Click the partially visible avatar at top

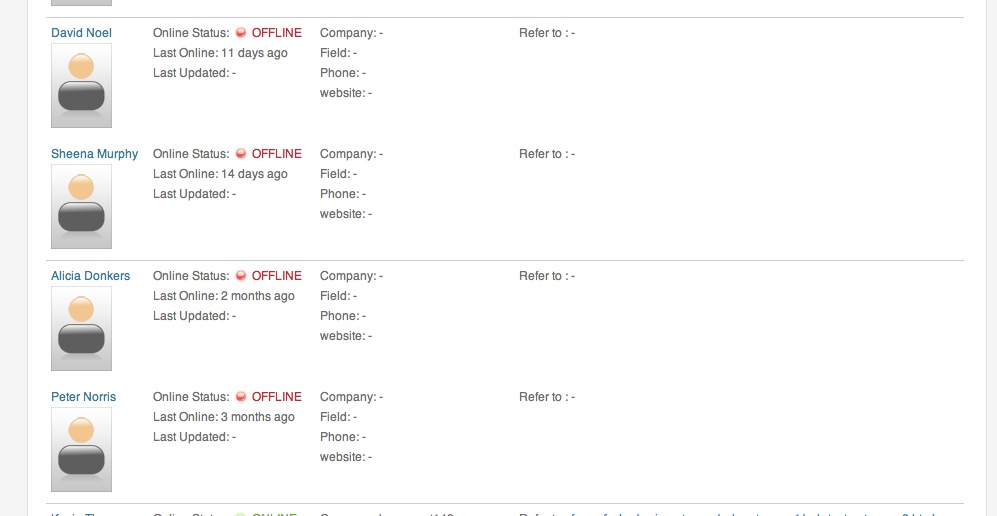[81, 3]
